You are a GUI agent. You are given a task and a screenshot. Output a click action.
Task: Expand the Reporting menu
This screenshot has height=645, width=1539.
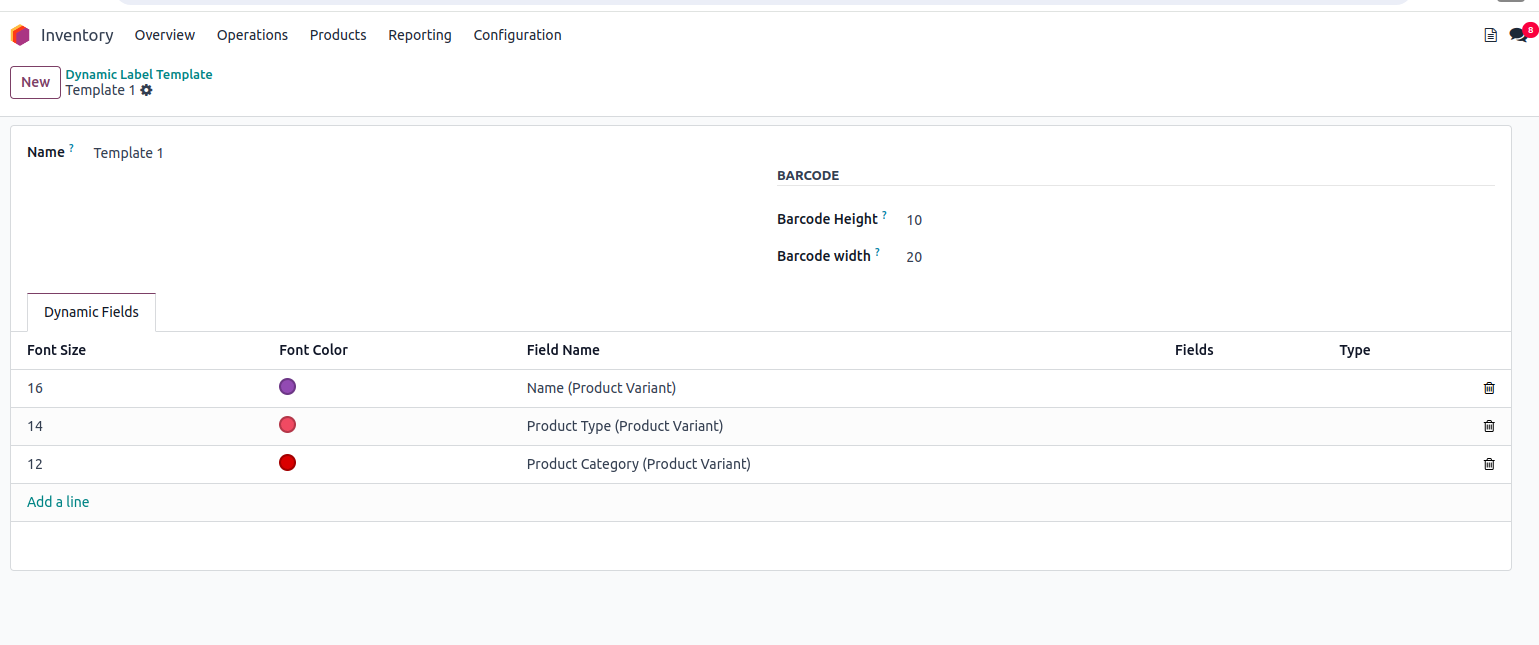click(420, 35)
